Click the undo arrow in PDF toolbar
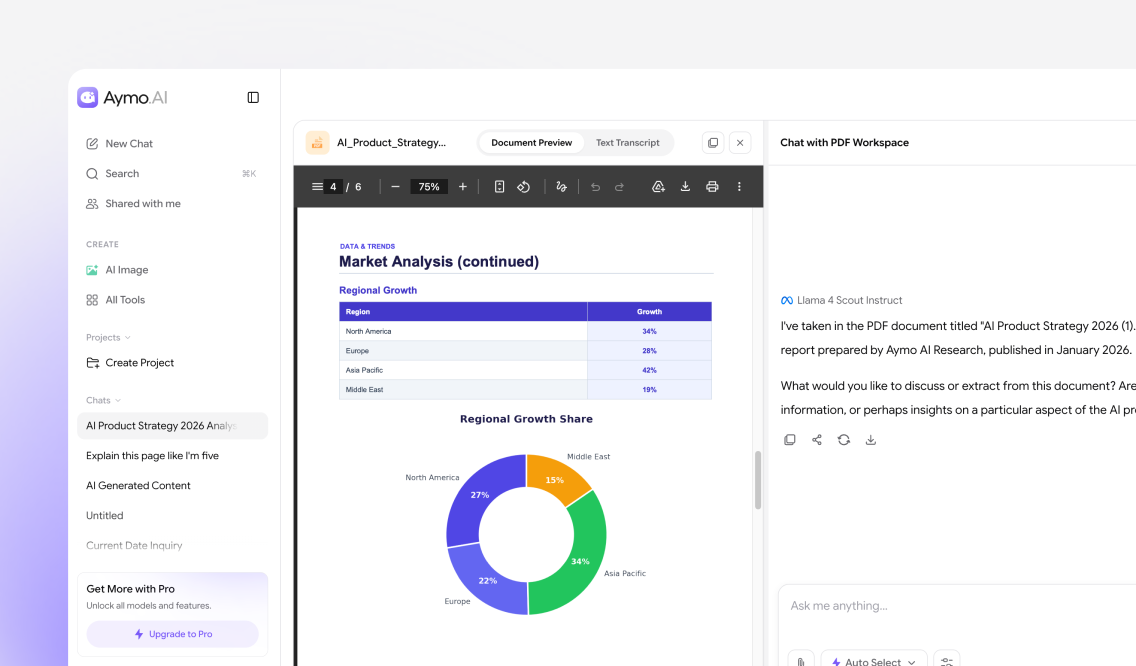 click(x=596, y=187)
